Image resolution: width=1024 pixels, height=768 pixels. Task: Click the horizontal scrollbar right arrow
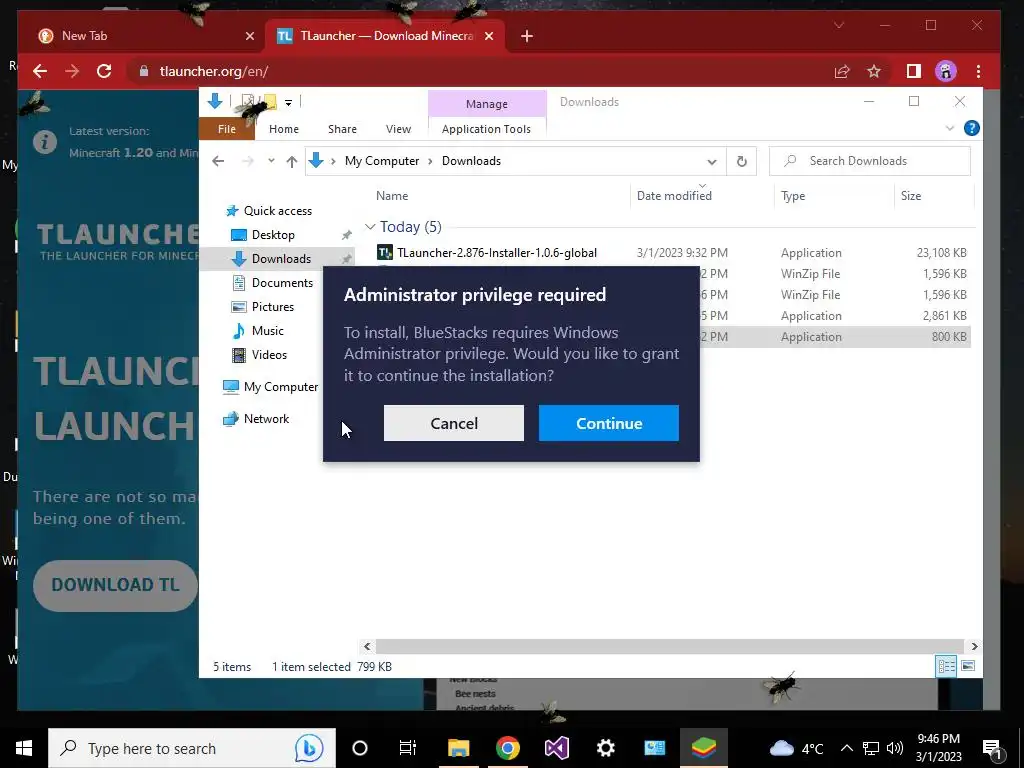click(974, 647)
